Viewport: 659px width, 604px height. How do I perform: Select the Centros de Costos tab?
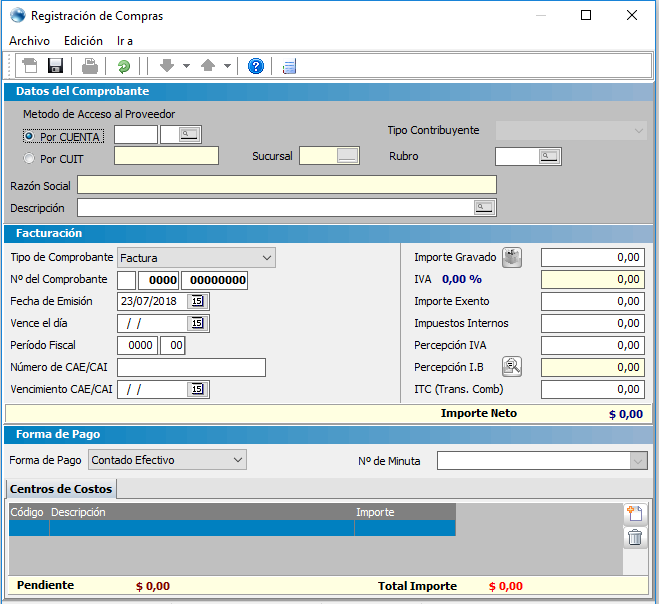click(x=60, y=488)
